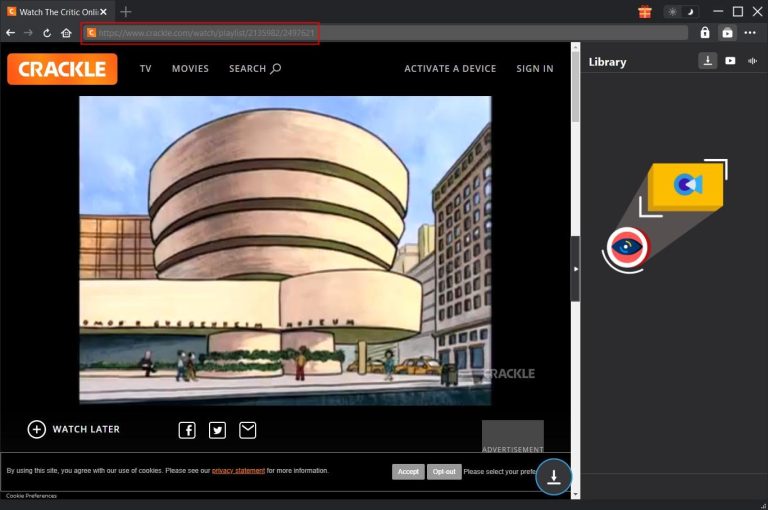
Task: Open the three-dot more options menu
Action: [750, 33]
